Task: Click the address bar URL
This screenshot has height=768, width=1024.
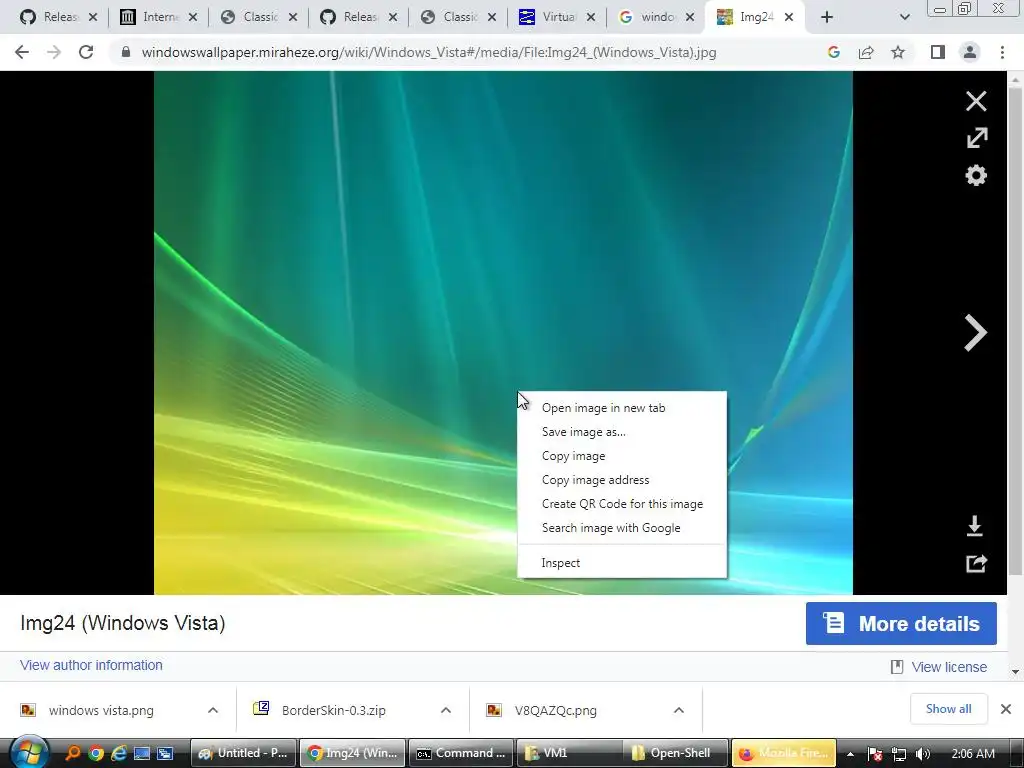Action: pyautogui.click(x=429, y=52)
